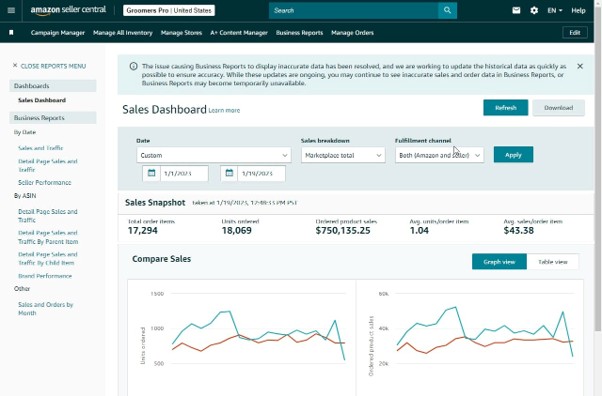Select Sales Dashboard in the sidebar
Screen dimensions: 602x396
(x=42, y=100)
